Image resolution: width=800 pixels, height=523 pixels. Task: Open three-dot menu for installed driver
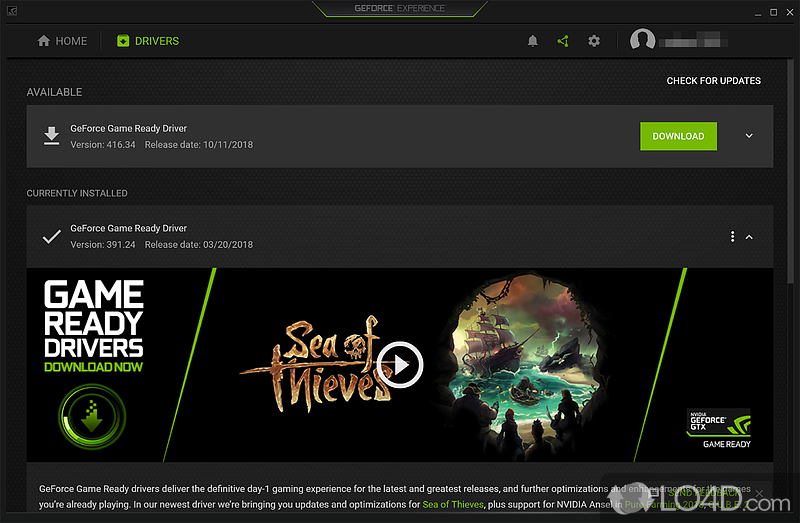[x=733, y=237]
